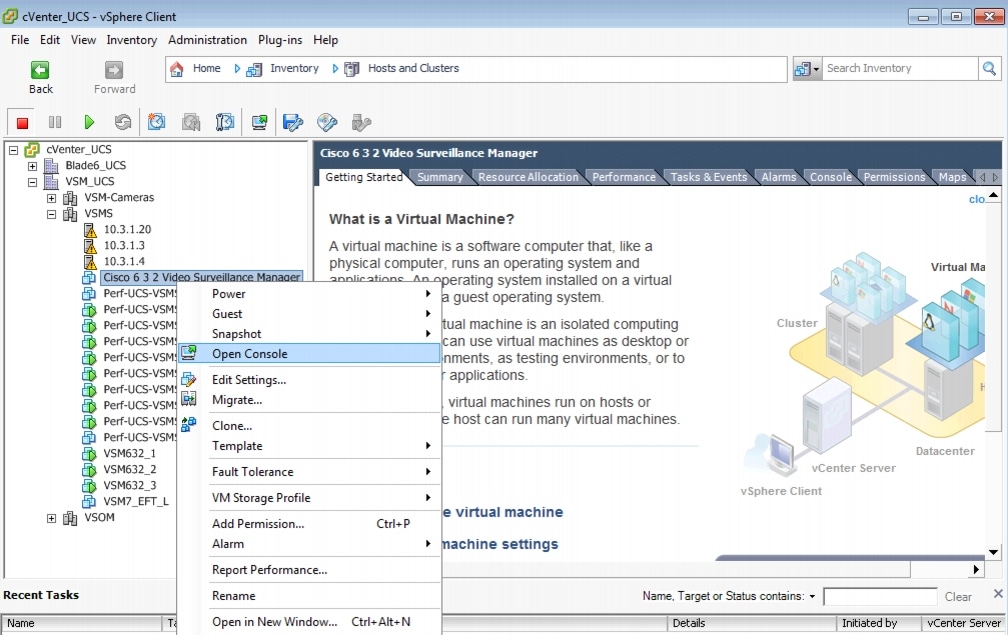The width and height of the screenshot is (1008, 639).
Task: Revert to current snapshot via toolbar icon
Action: [190, 121]
